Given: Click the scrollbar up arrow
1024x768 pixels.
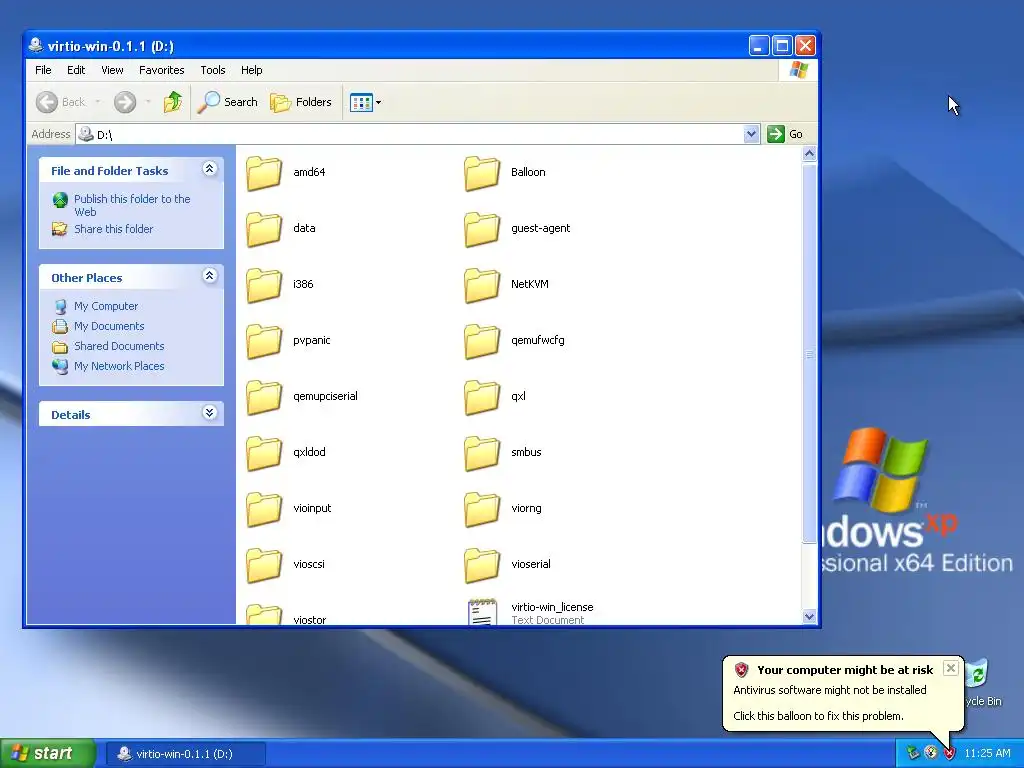Looking at the screenshot, I should (809, 154).
